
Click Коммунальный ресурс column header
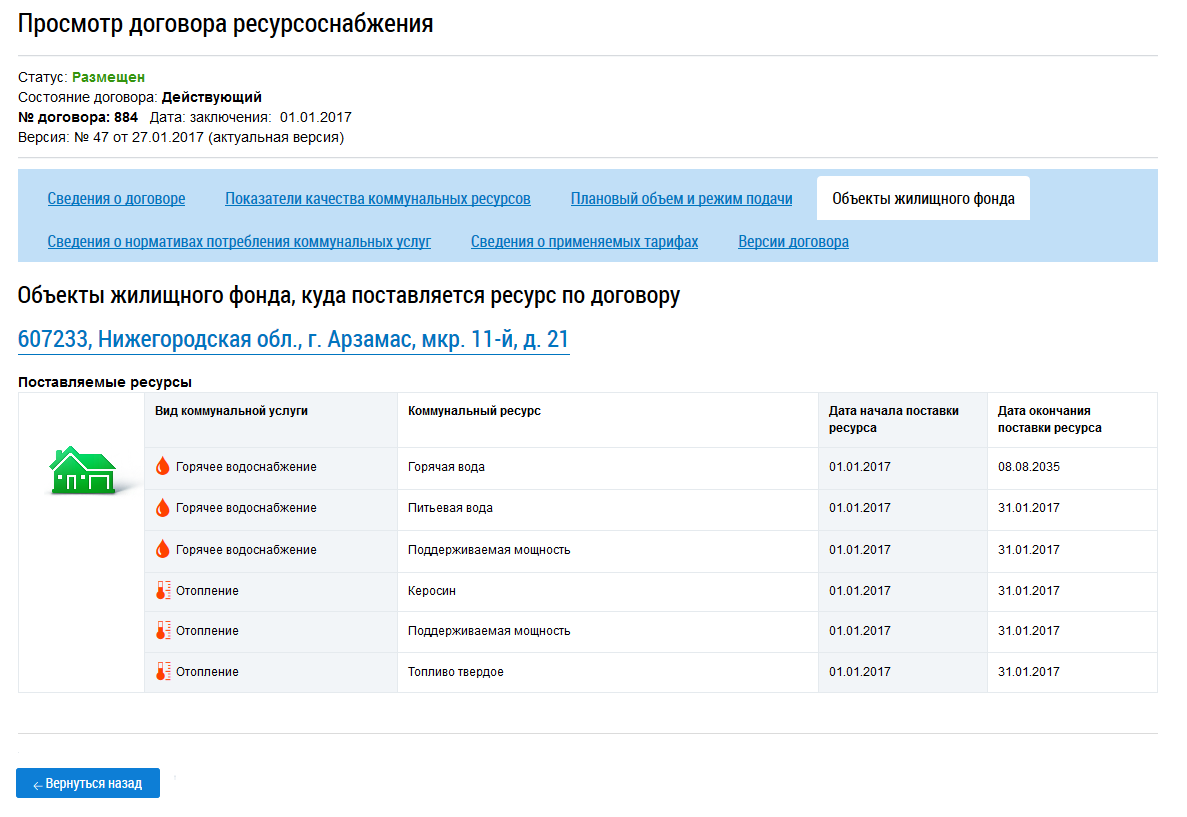(475, 410)
